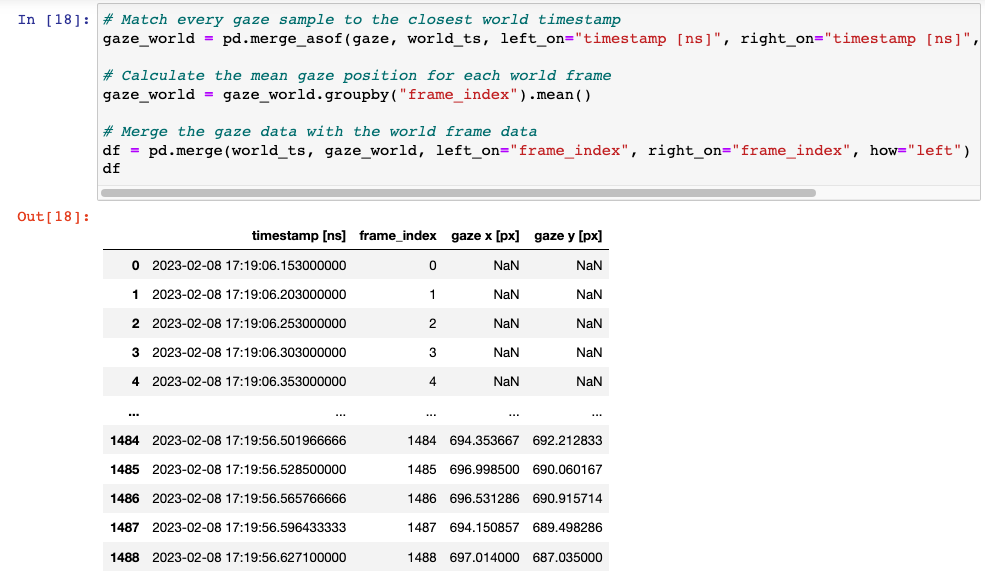Click the "timestamp [ns]" column header
985x574 pixels.
[x=299, y=236]
